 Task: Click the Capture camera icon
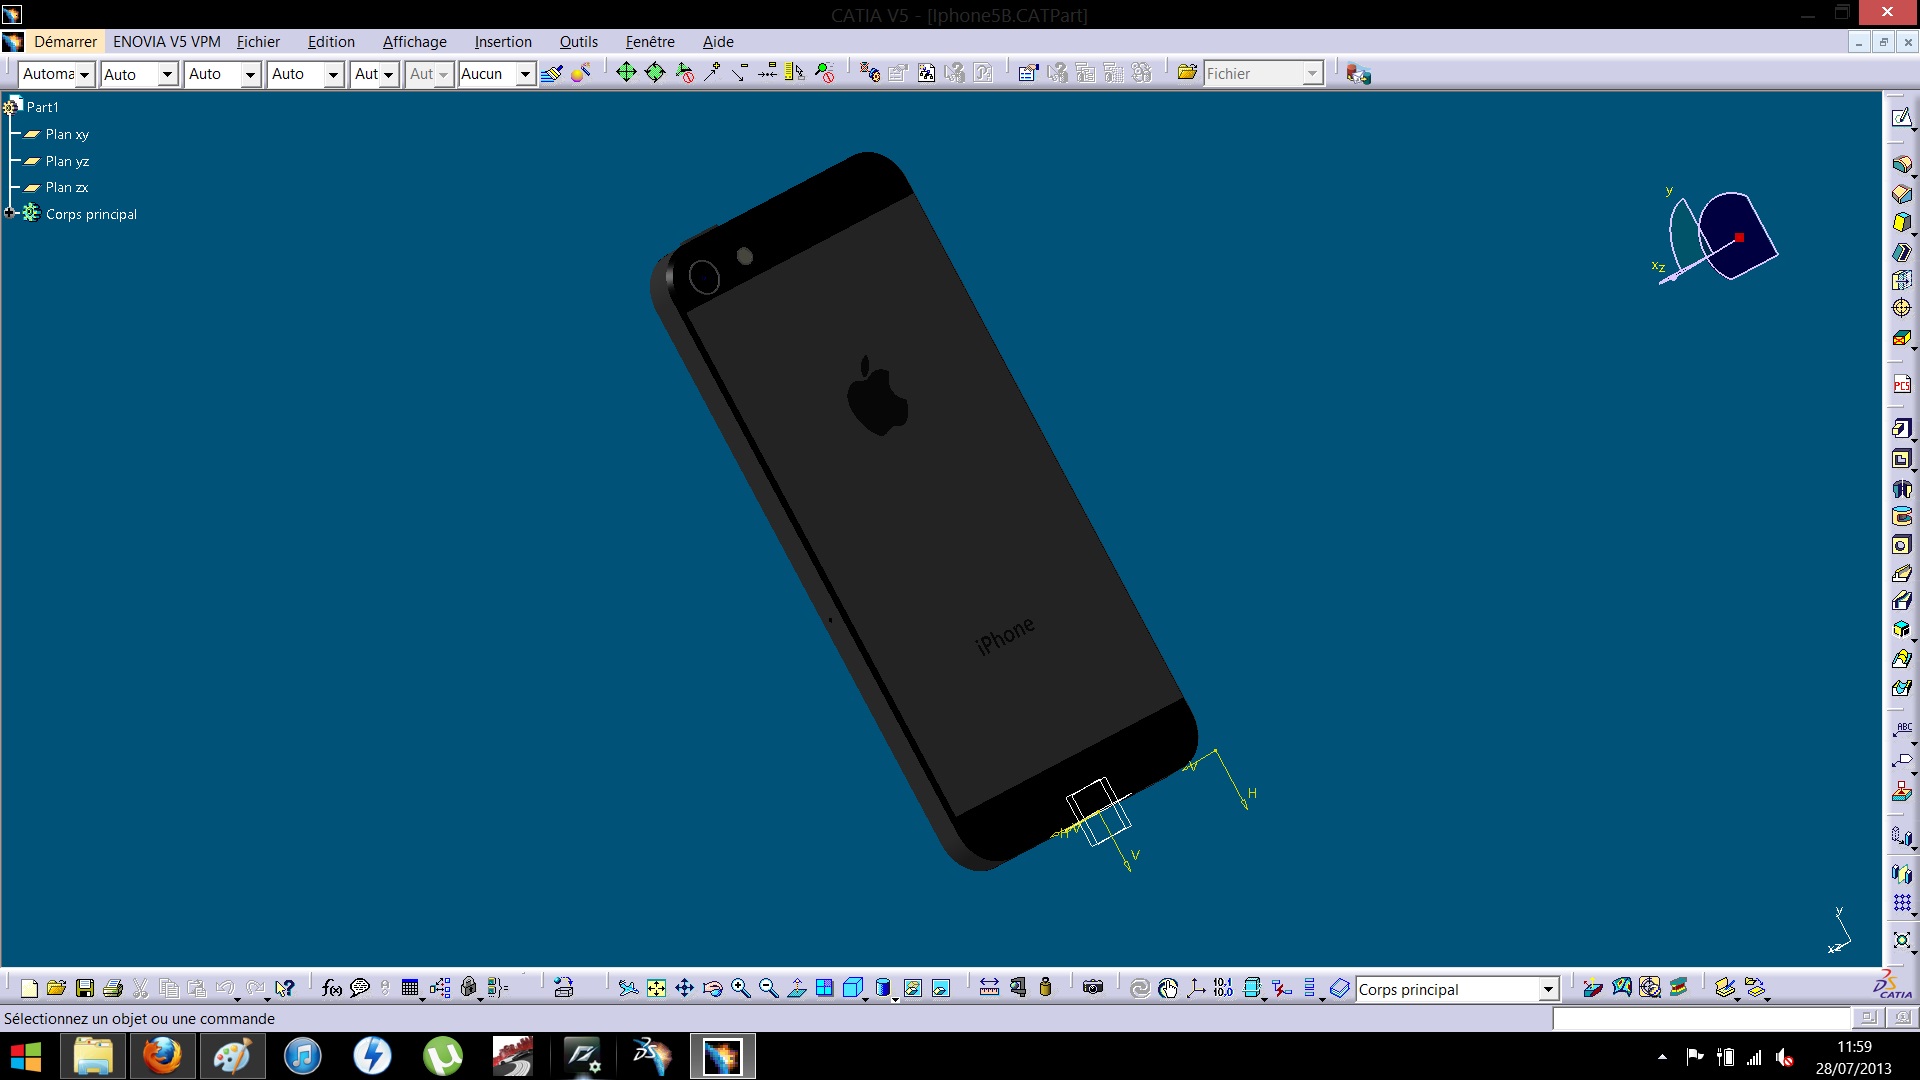pos(1093,988)
